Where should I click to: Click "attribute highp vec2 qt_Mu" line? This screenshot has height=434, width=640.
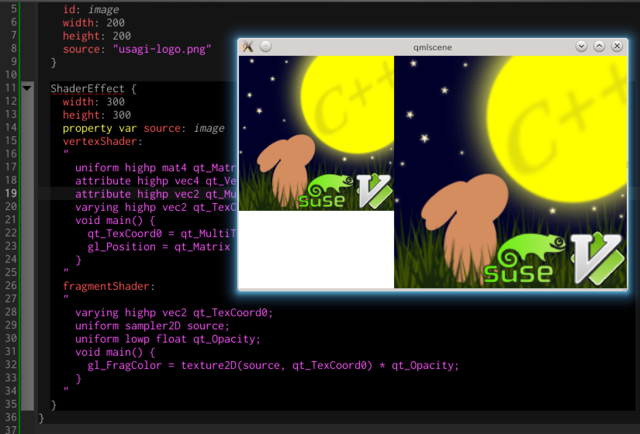point(156,194)
